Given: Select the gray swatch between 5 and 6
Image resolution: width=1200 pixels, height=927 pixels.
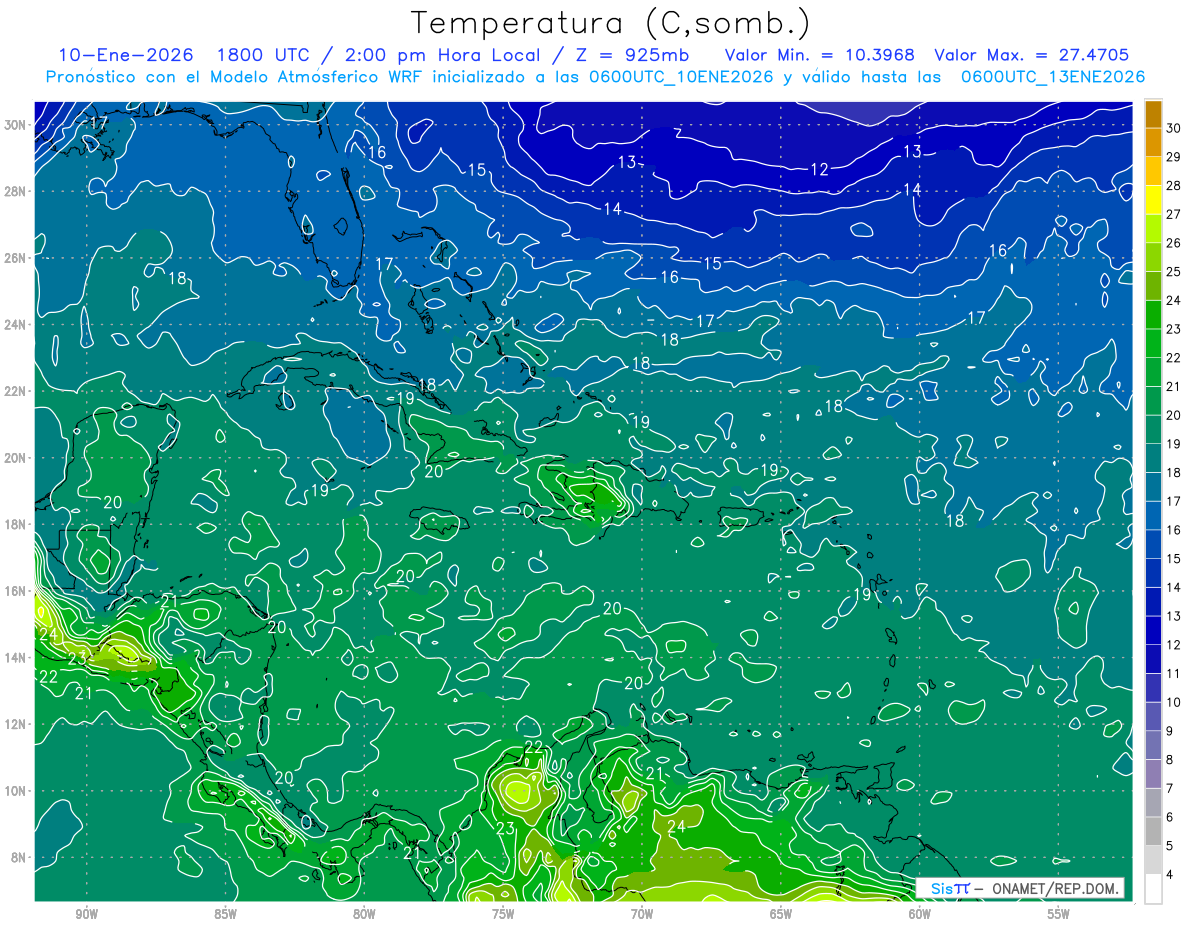Looking at the screenshot, I should (x=1153, y=831).
